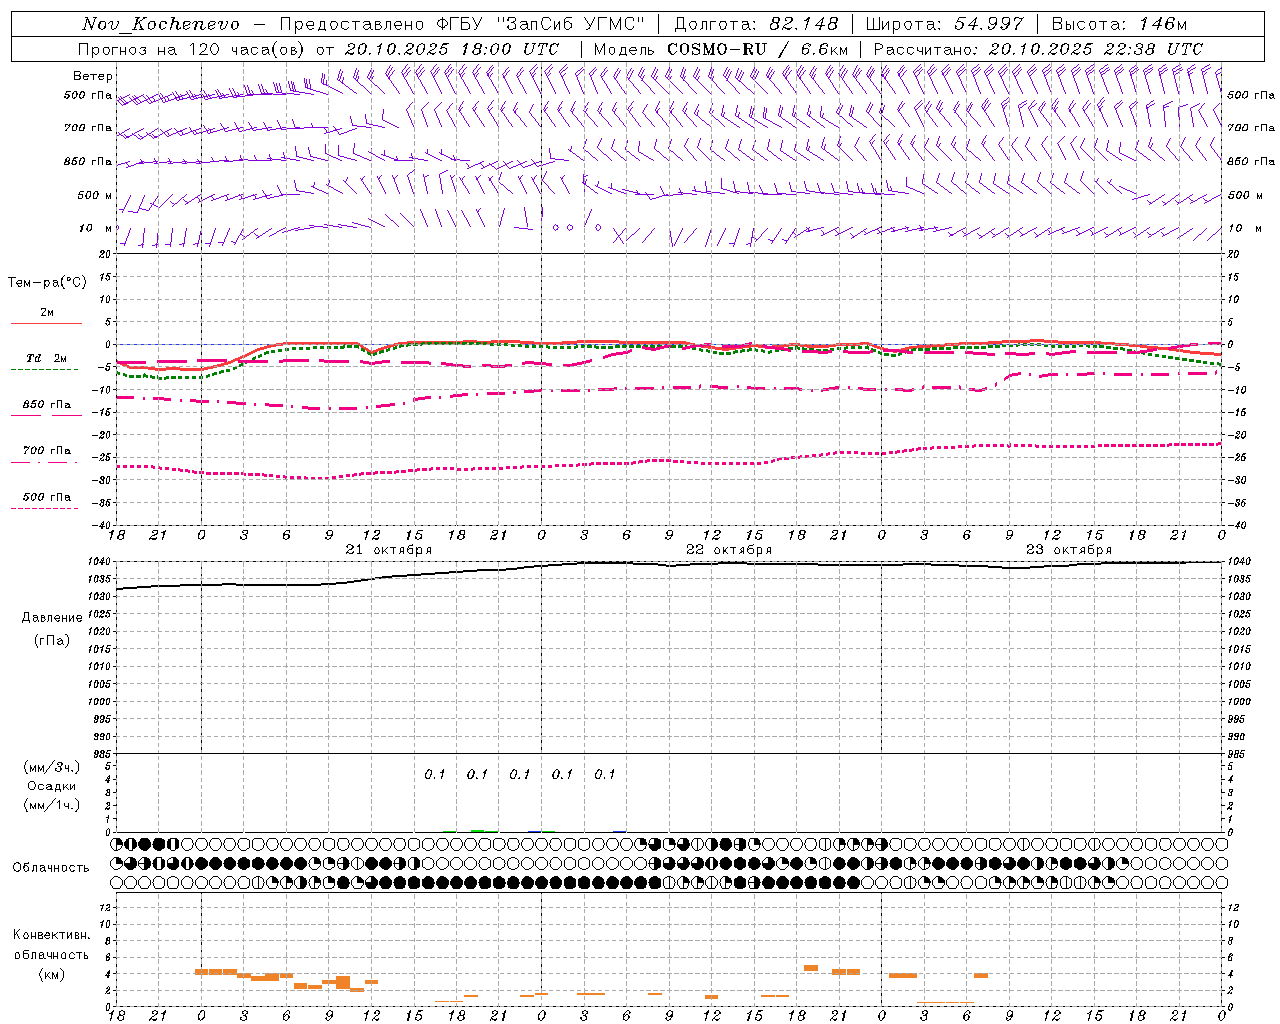This screenshot has height=1024, width=1280.
Task: Click the Ветер panel label
Action: pyautogui.click(x=93, y=76)
